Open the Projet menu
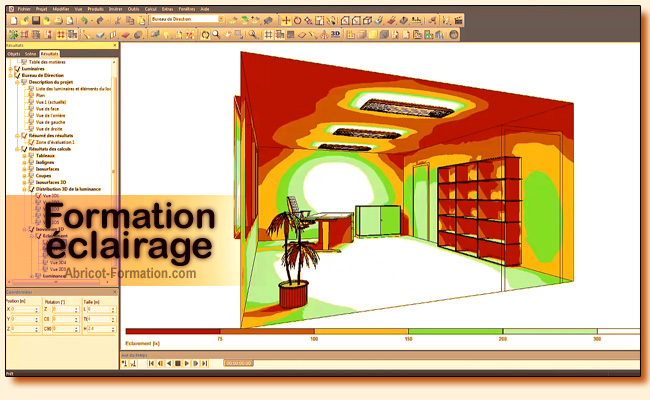This screenshot has height=400, width=650. coord(41,9)
